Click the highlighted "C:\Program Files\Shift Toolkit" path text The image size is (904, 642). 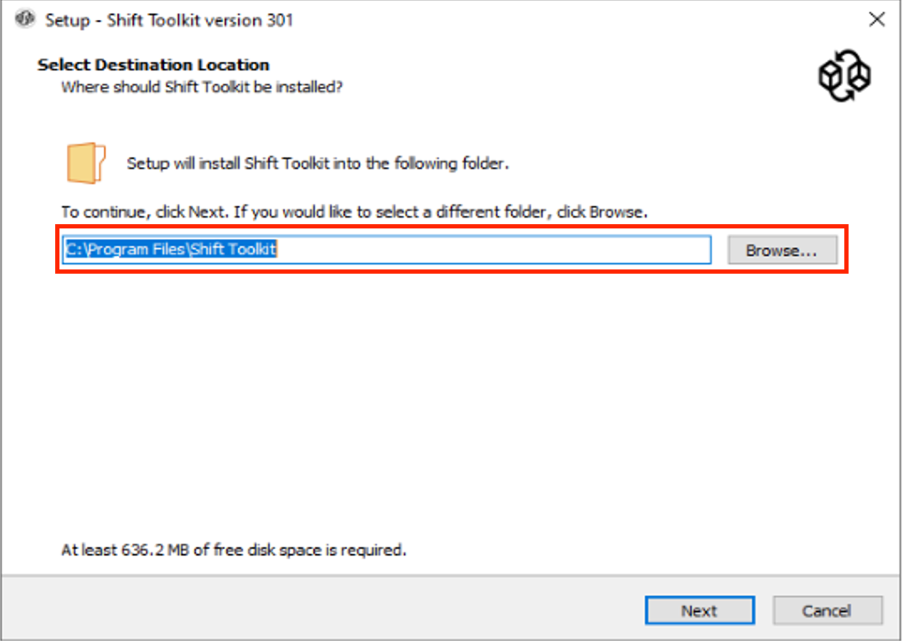coord(171,250)
